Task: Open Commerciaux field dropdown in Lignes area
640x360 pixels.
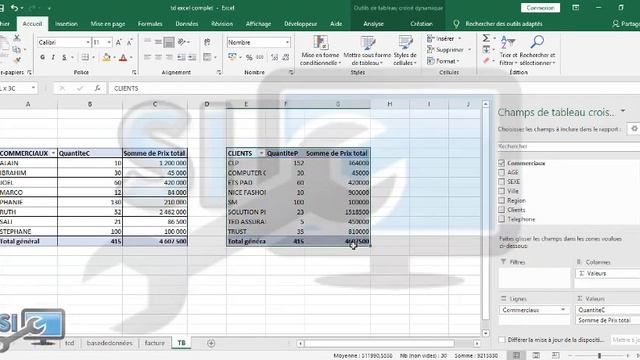Action: (x=563, y=310)
